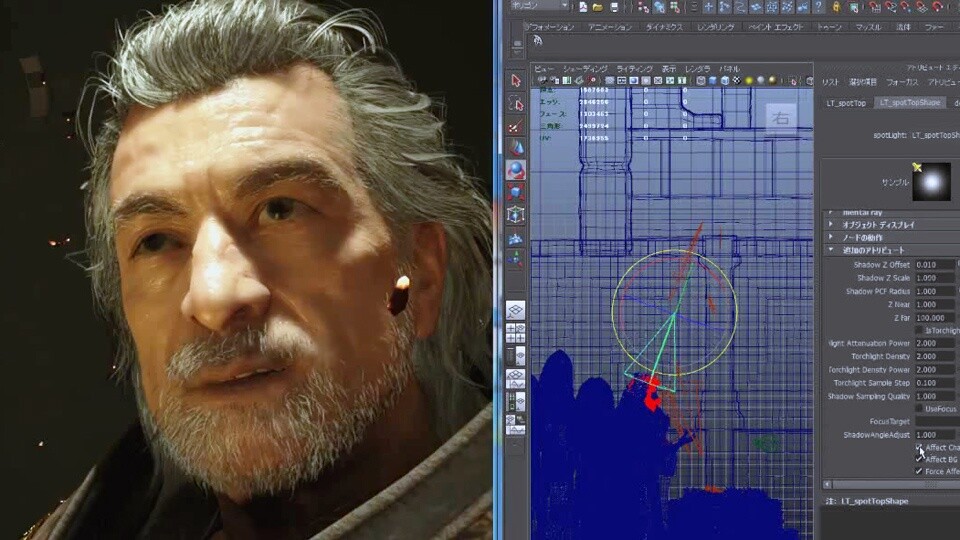Open the folder icon to open scene
Screen dimensions: 960x540
tap(598, 7)
